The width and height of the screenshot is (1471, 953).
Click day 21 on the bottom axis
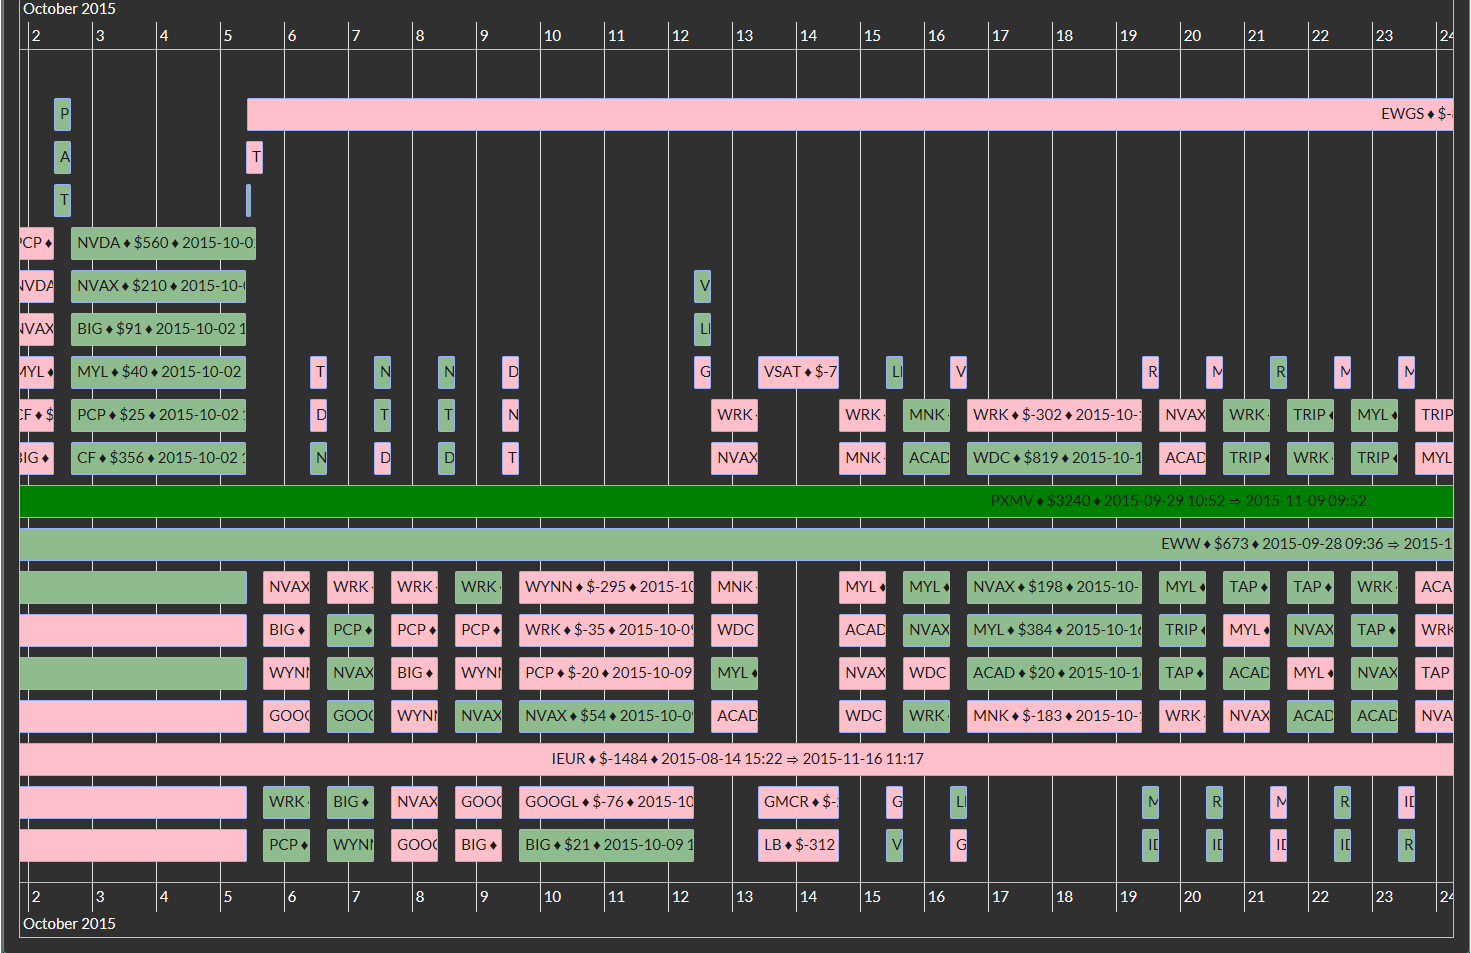(x=1256, y=897)
